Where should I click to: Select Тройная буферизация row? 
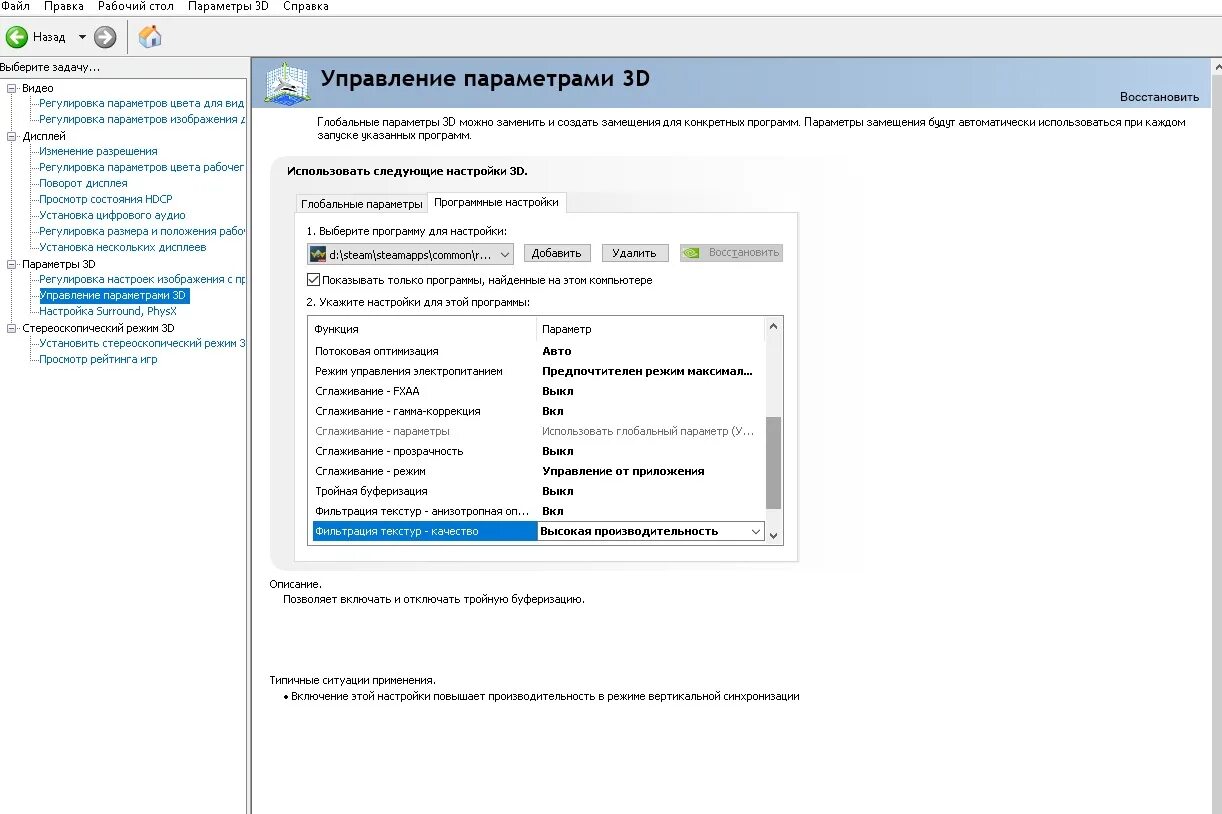538,491
